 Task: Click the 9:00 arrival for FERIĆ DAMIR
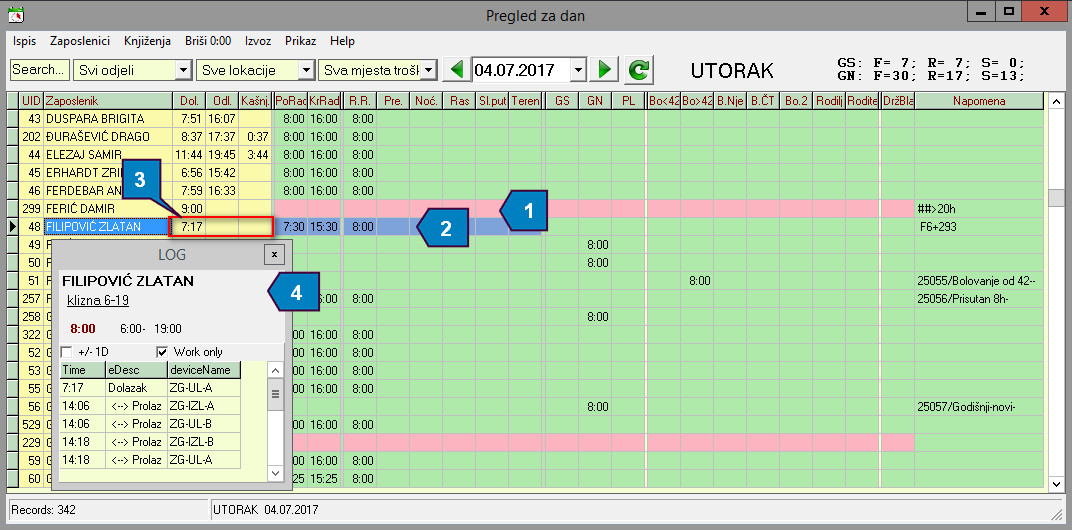(188, 208)
